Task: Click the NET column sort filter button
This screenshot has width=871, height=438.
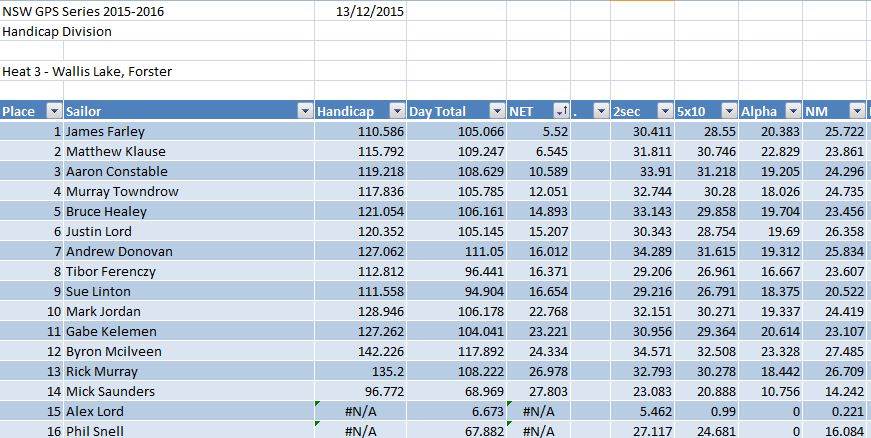Action: click(561, 111)
